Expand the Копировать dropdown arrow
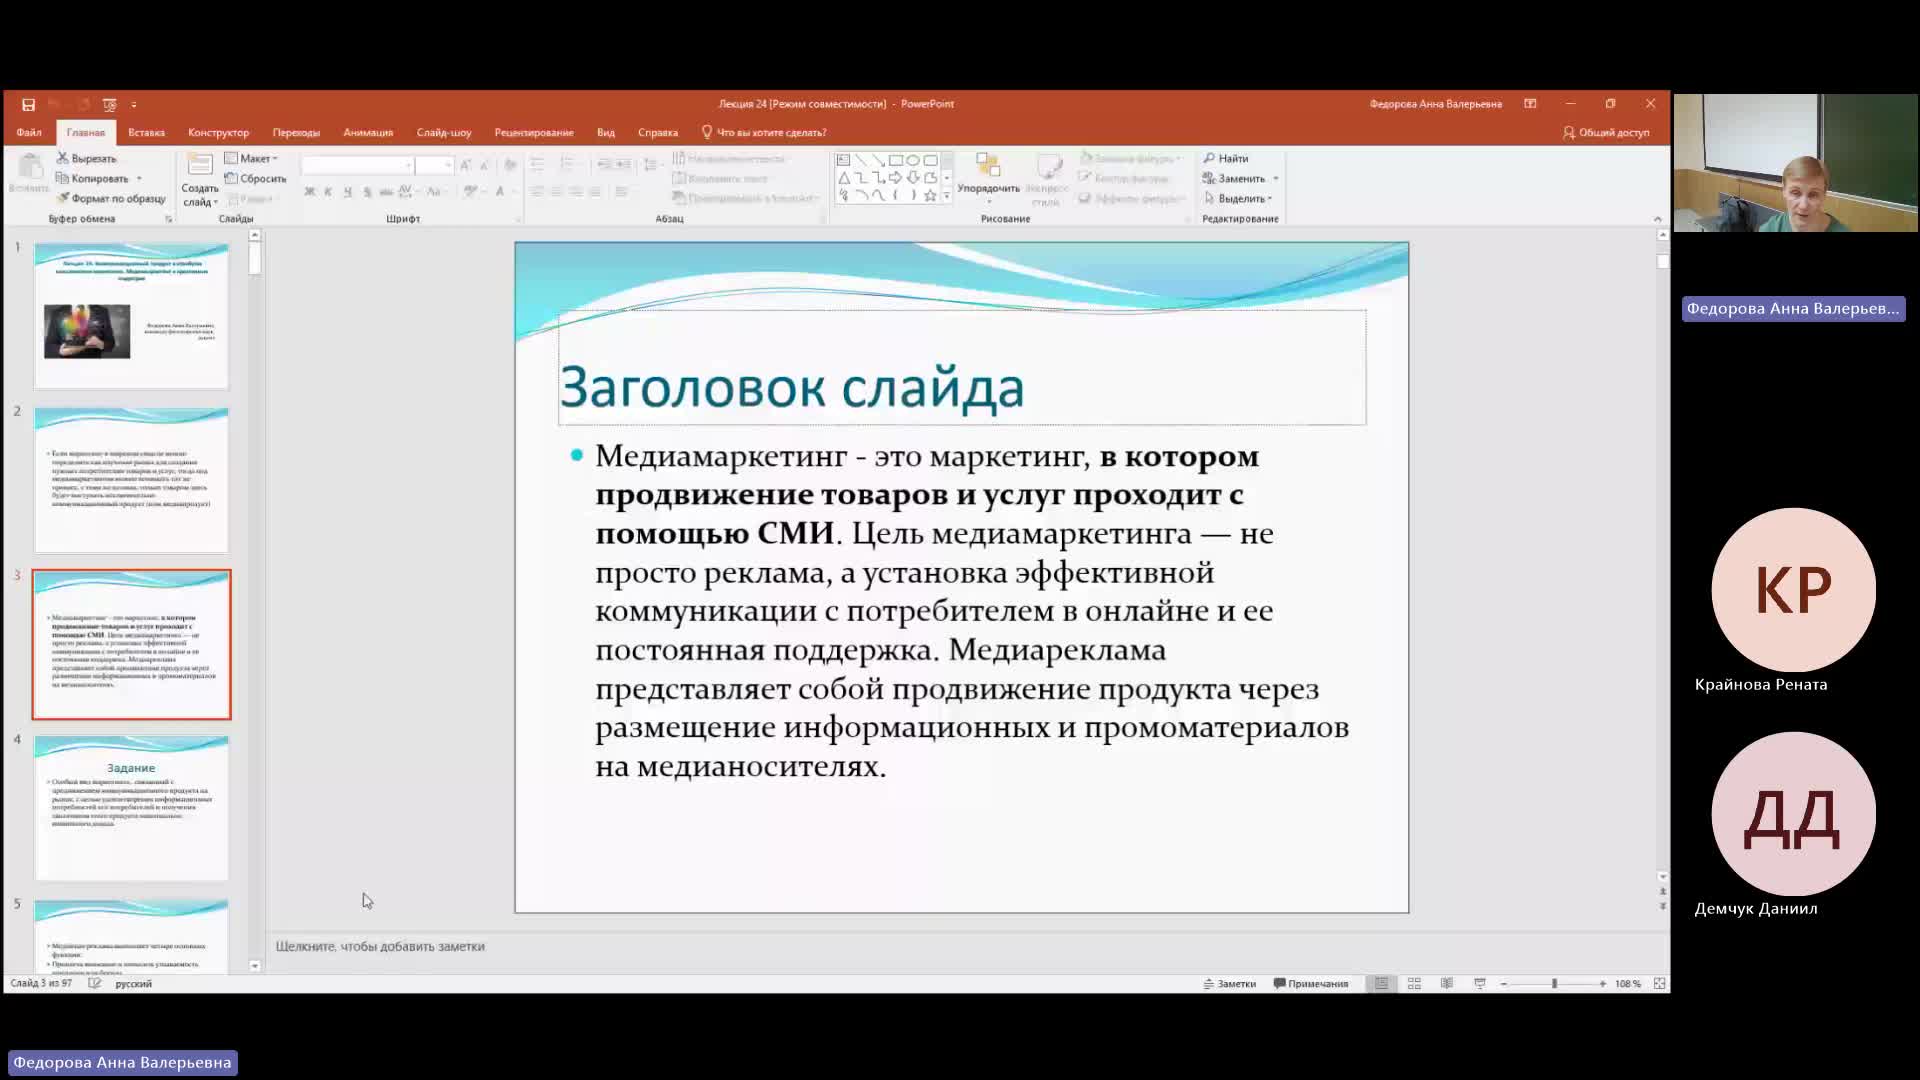The height and width of the screenshot is (1080, 1920). point(139,178)
